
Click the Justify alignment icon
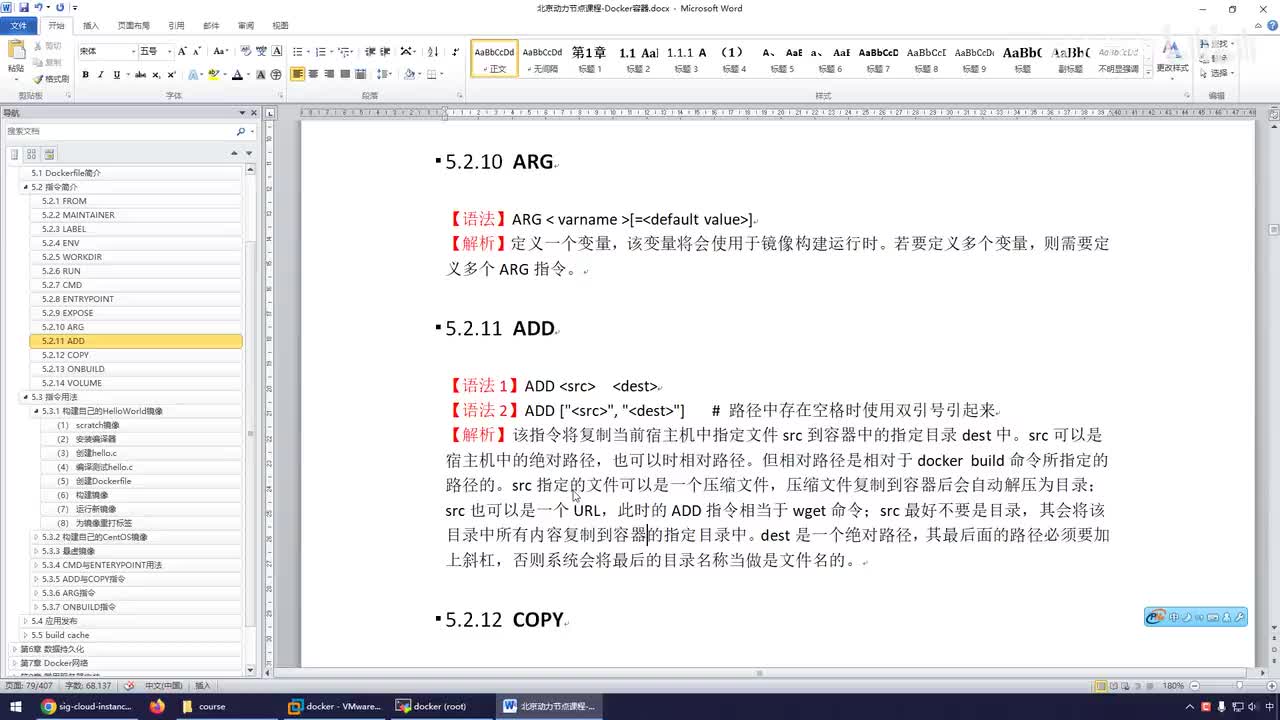tap(346, 75)
